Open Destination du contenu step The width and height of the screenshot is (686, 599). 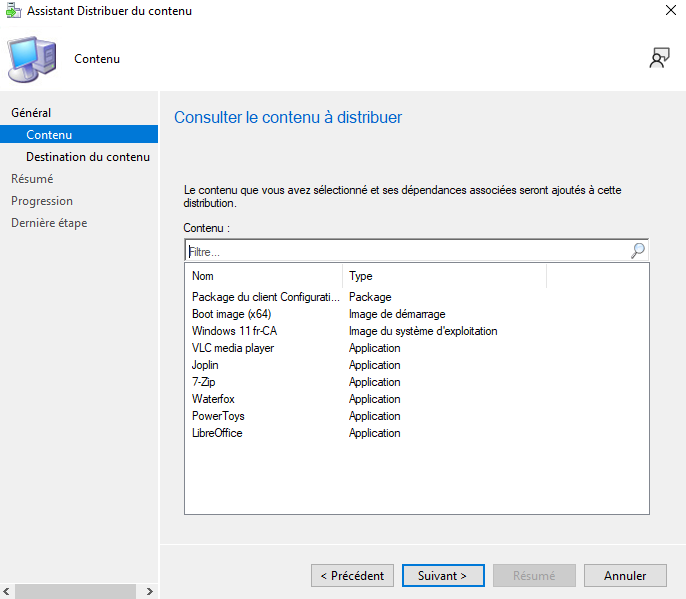tap(88, 157)
